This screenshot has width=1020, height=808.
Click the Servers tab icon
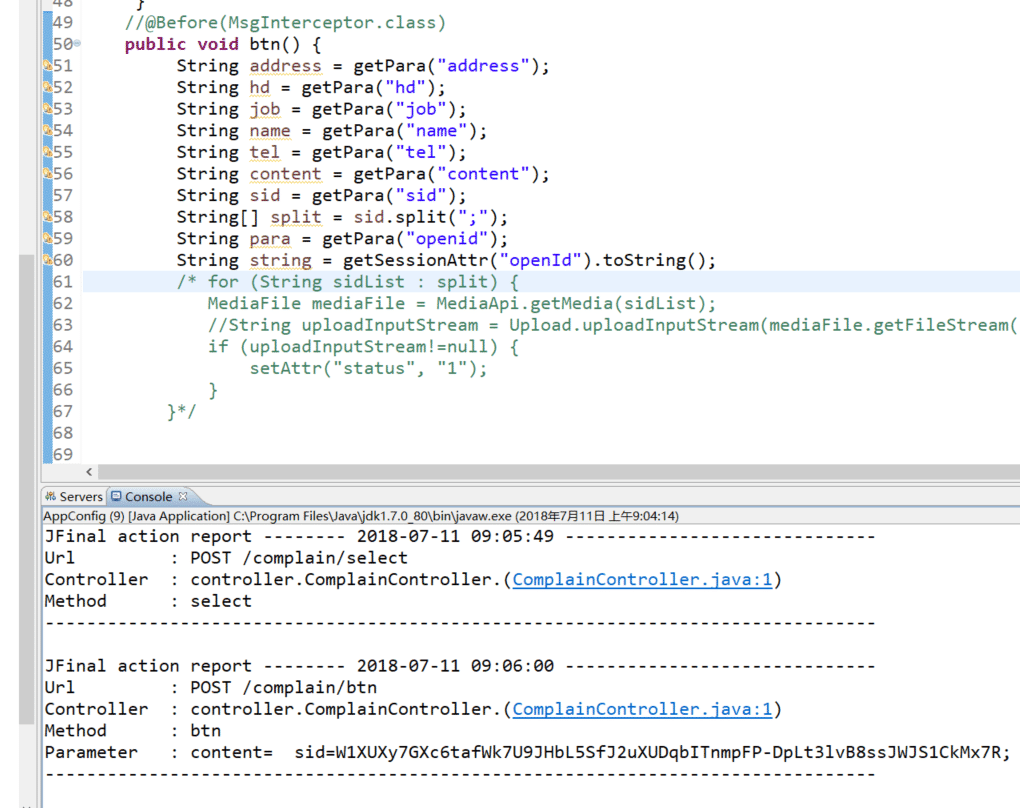coord(50,496)
